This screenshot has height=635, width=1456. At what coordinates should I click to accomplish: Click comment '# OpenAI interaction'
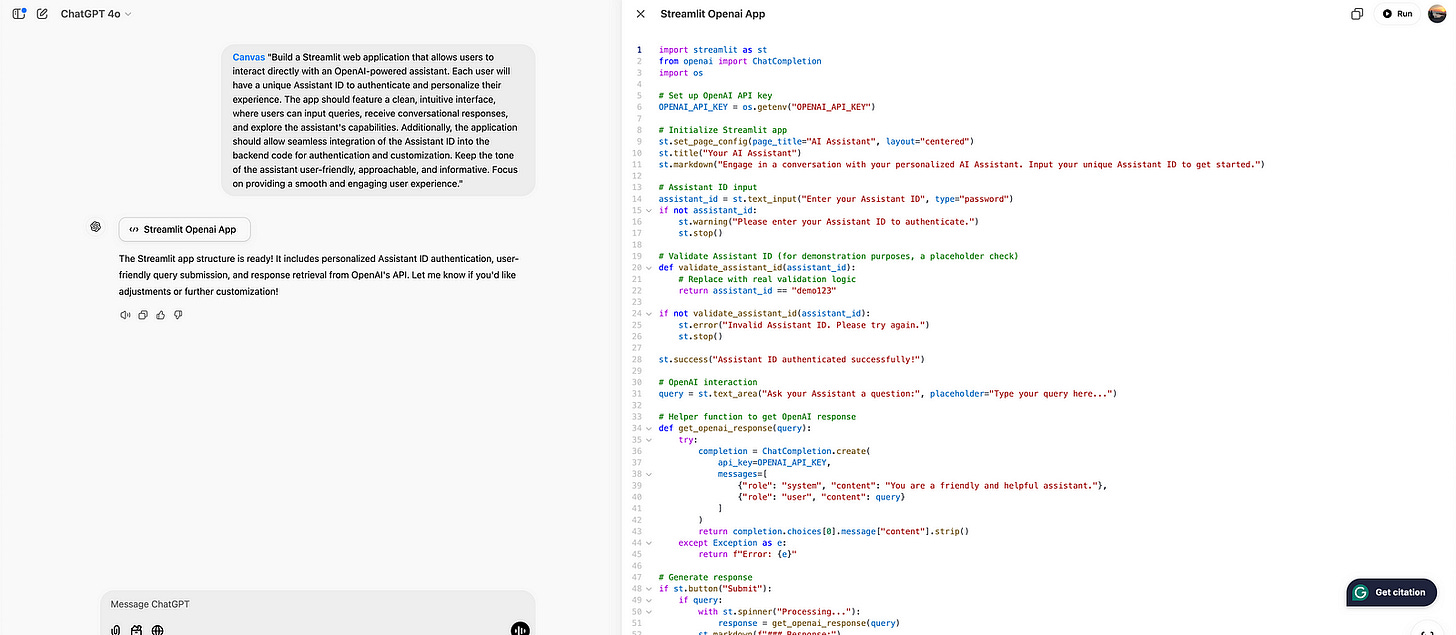tap(708, 382)
